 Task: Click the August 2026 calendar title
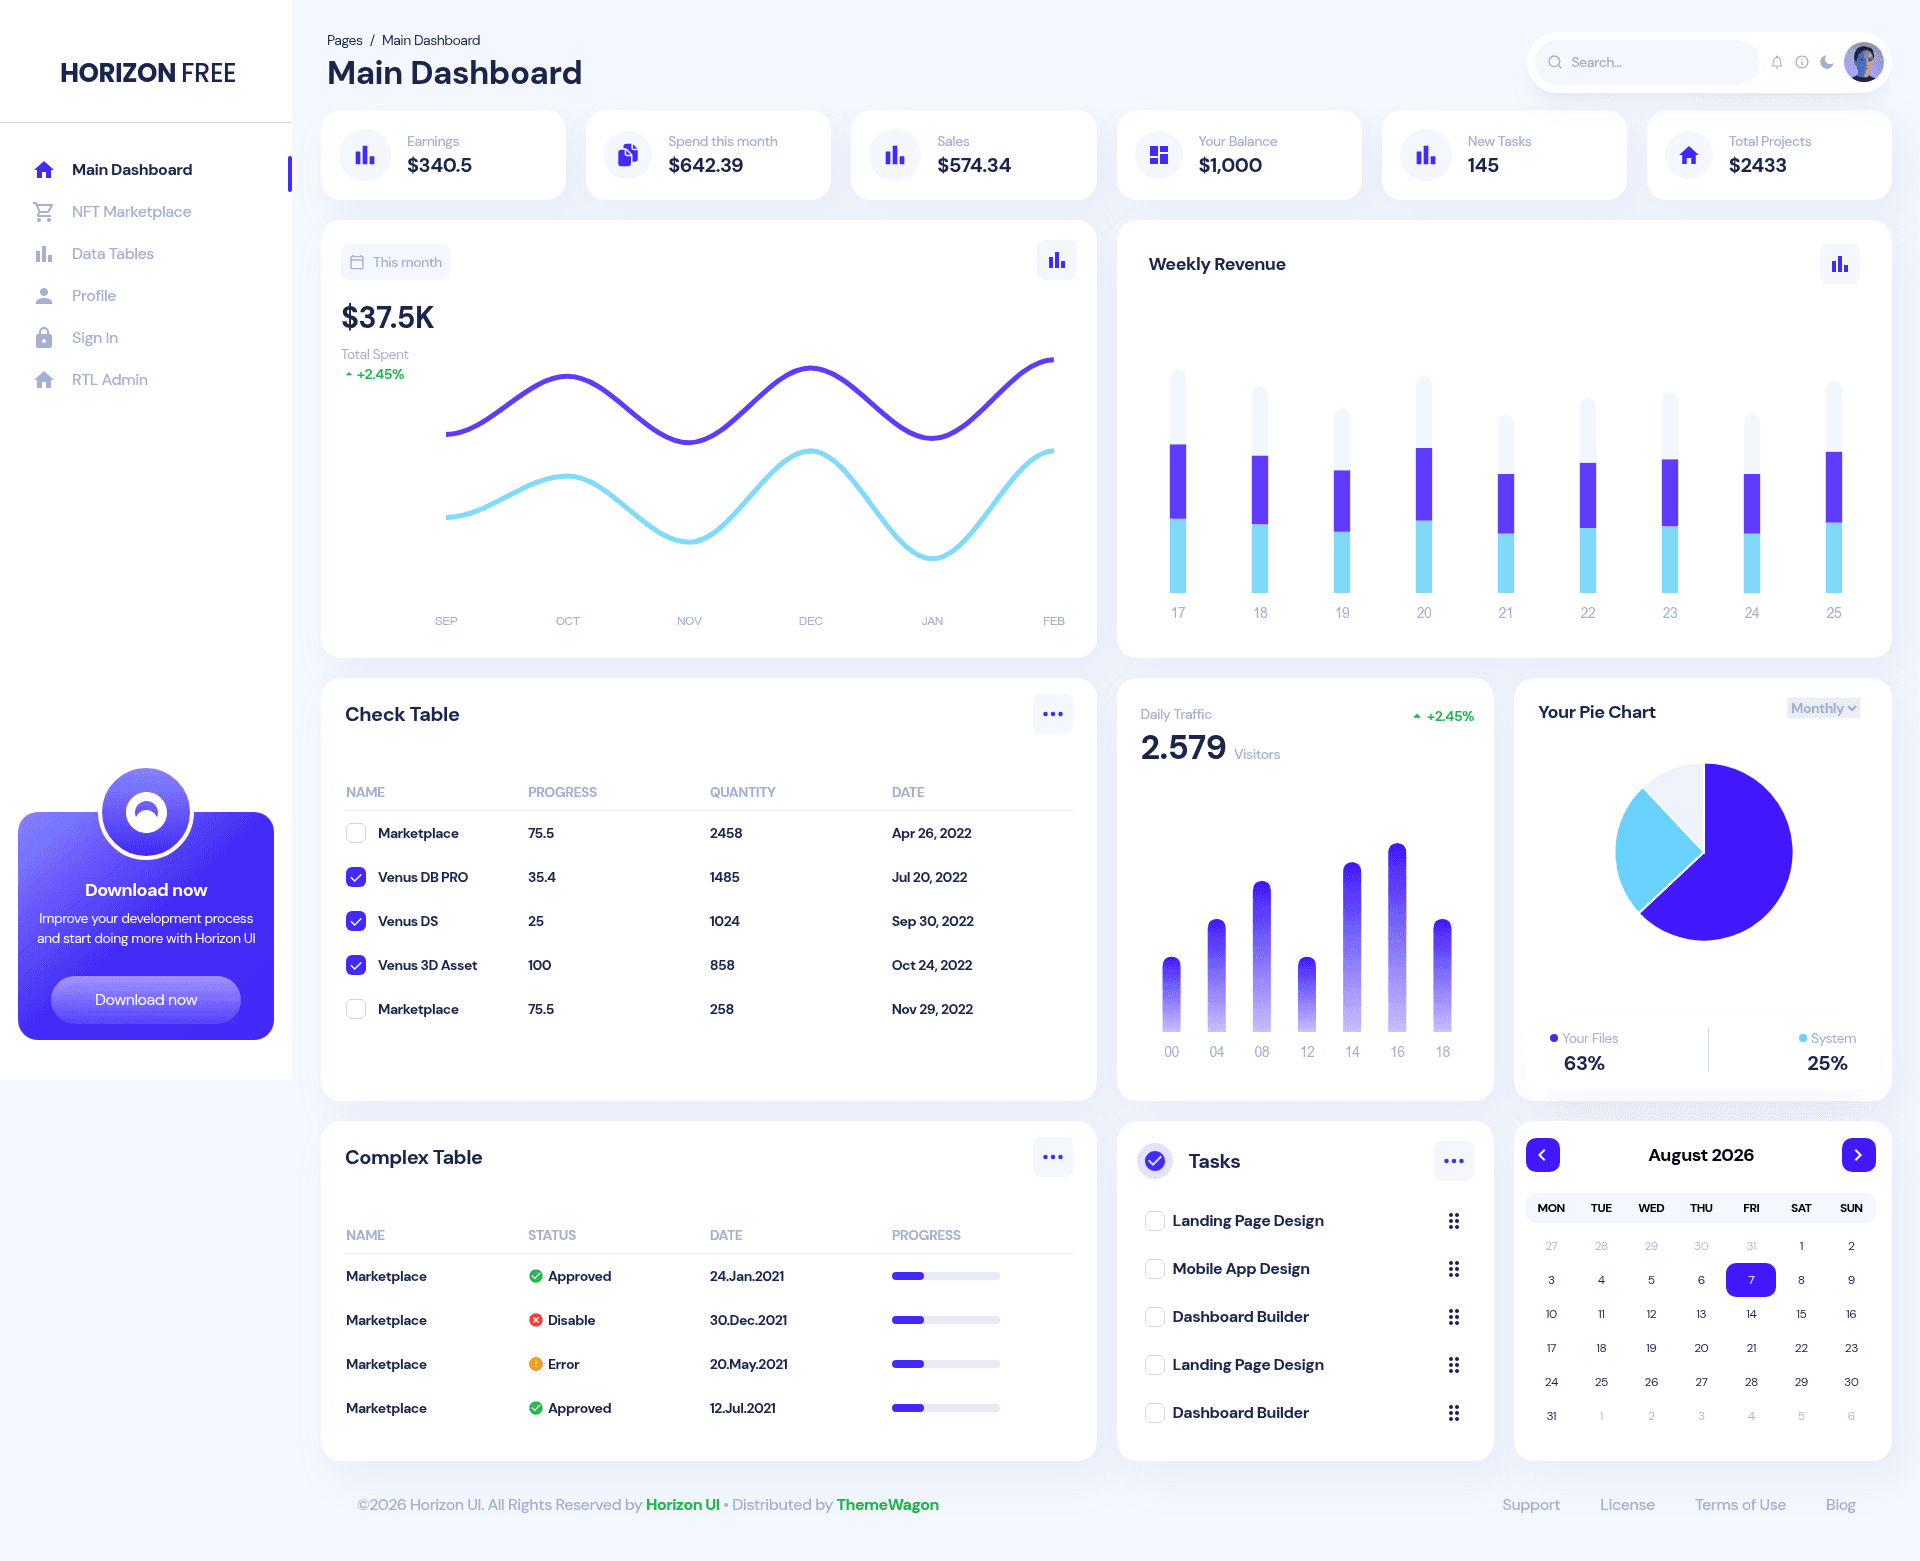pyautogui.click(x=1701, y=1155)
